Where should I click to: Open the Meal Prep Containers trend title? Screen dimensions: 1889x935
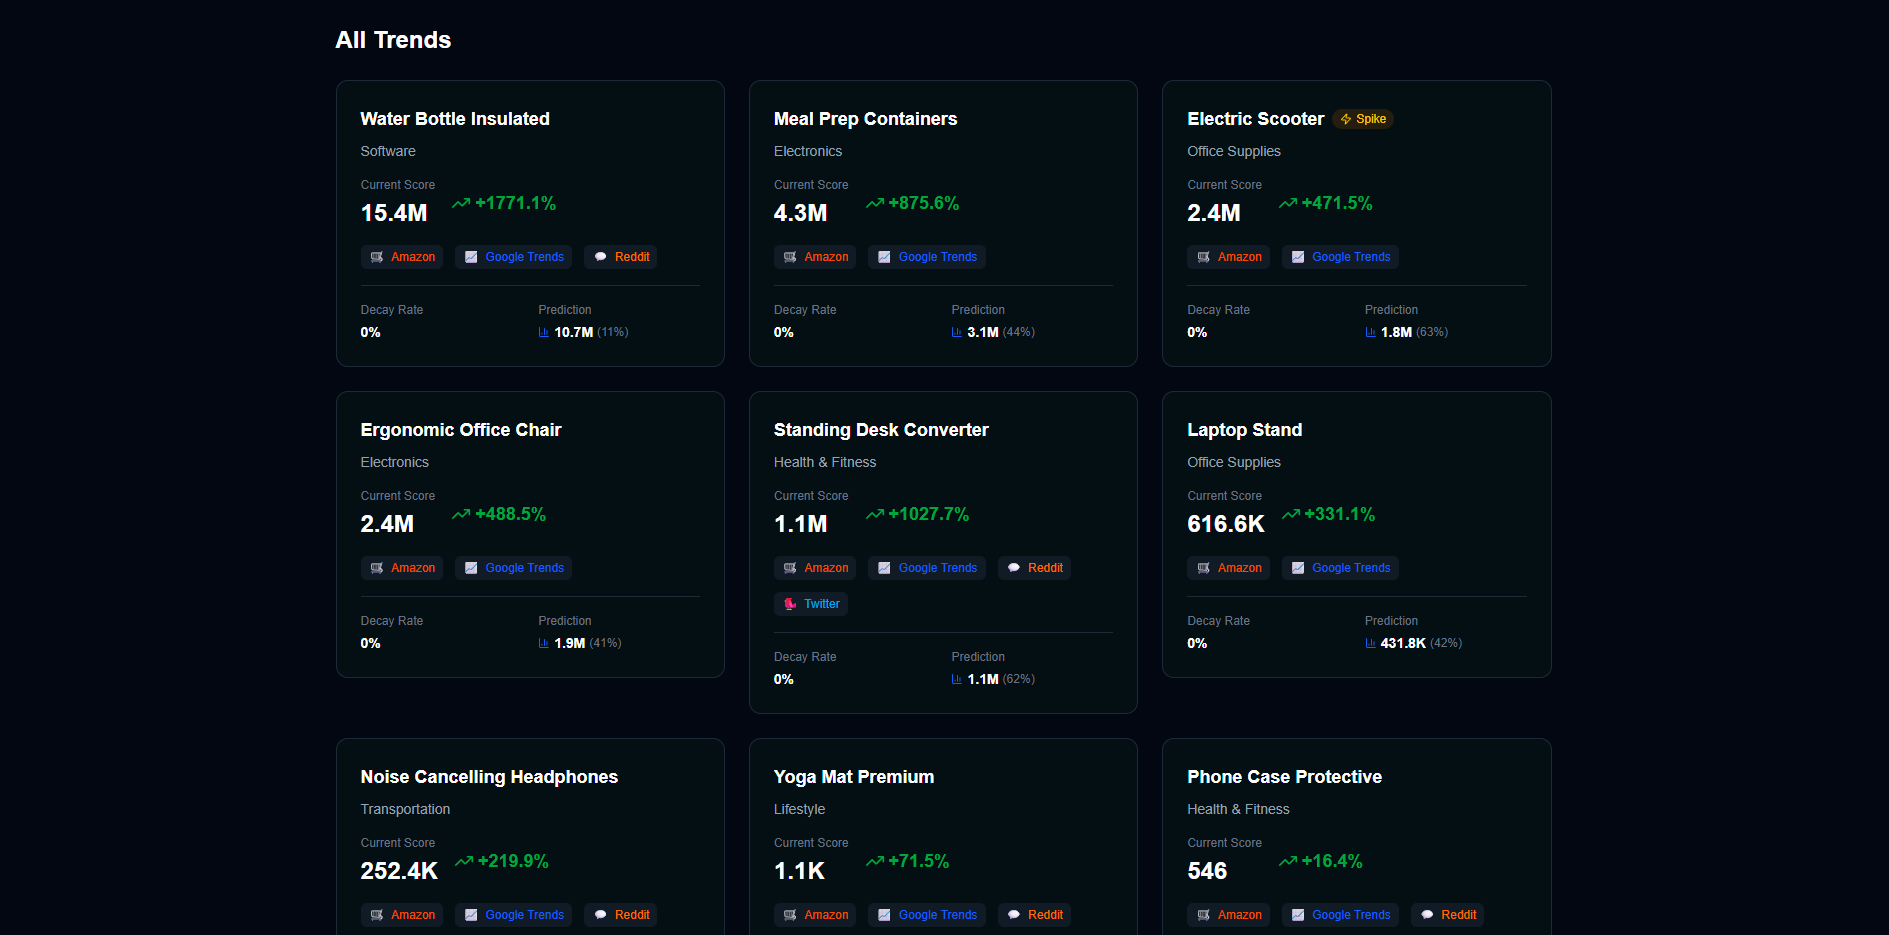(x=865, y=119)
